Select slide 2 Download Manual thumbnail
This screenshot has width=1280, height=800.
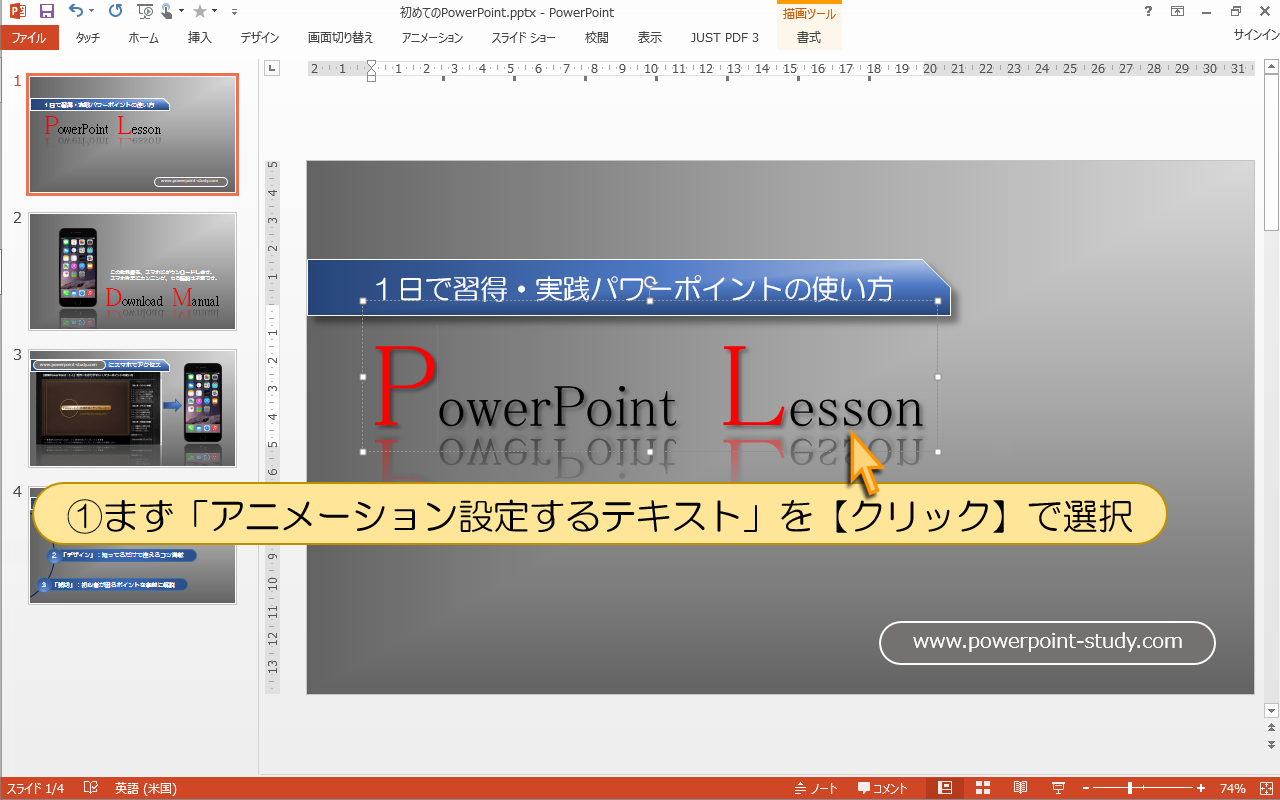pos(133,271)
